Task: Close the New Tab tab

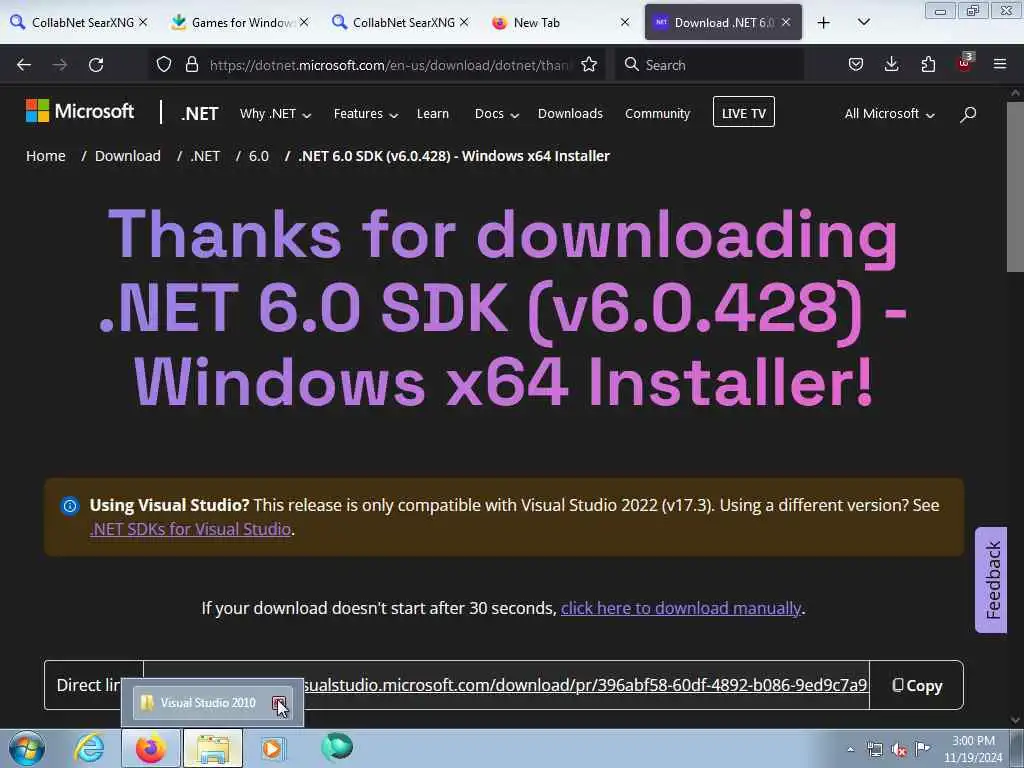Action: (625, 22)
